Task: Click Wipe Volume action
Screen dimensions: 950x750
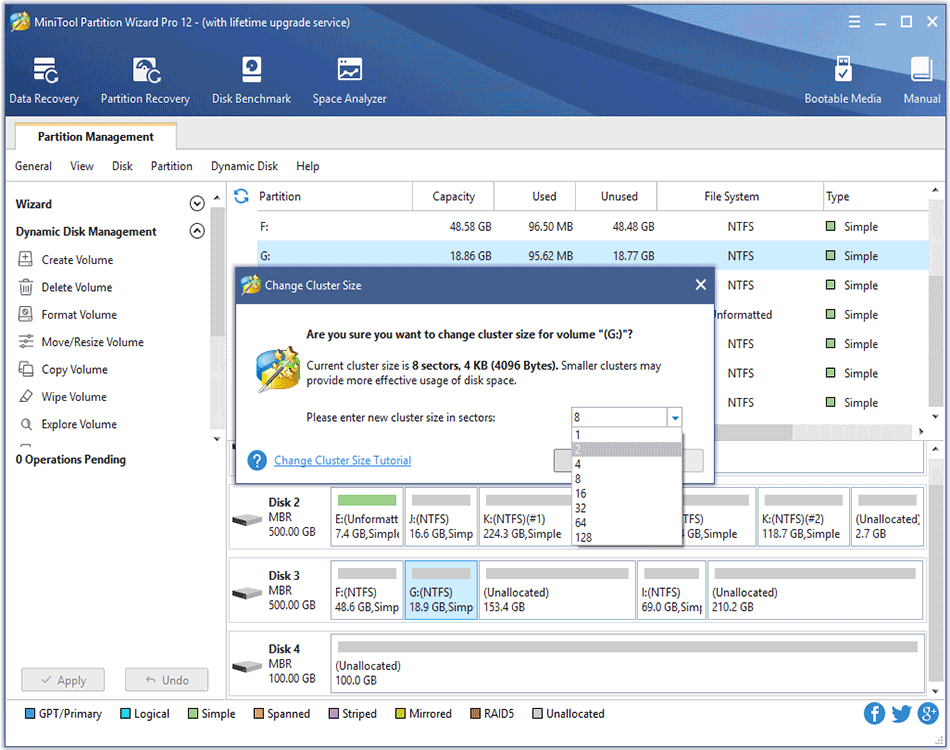Action: (74, 397)
